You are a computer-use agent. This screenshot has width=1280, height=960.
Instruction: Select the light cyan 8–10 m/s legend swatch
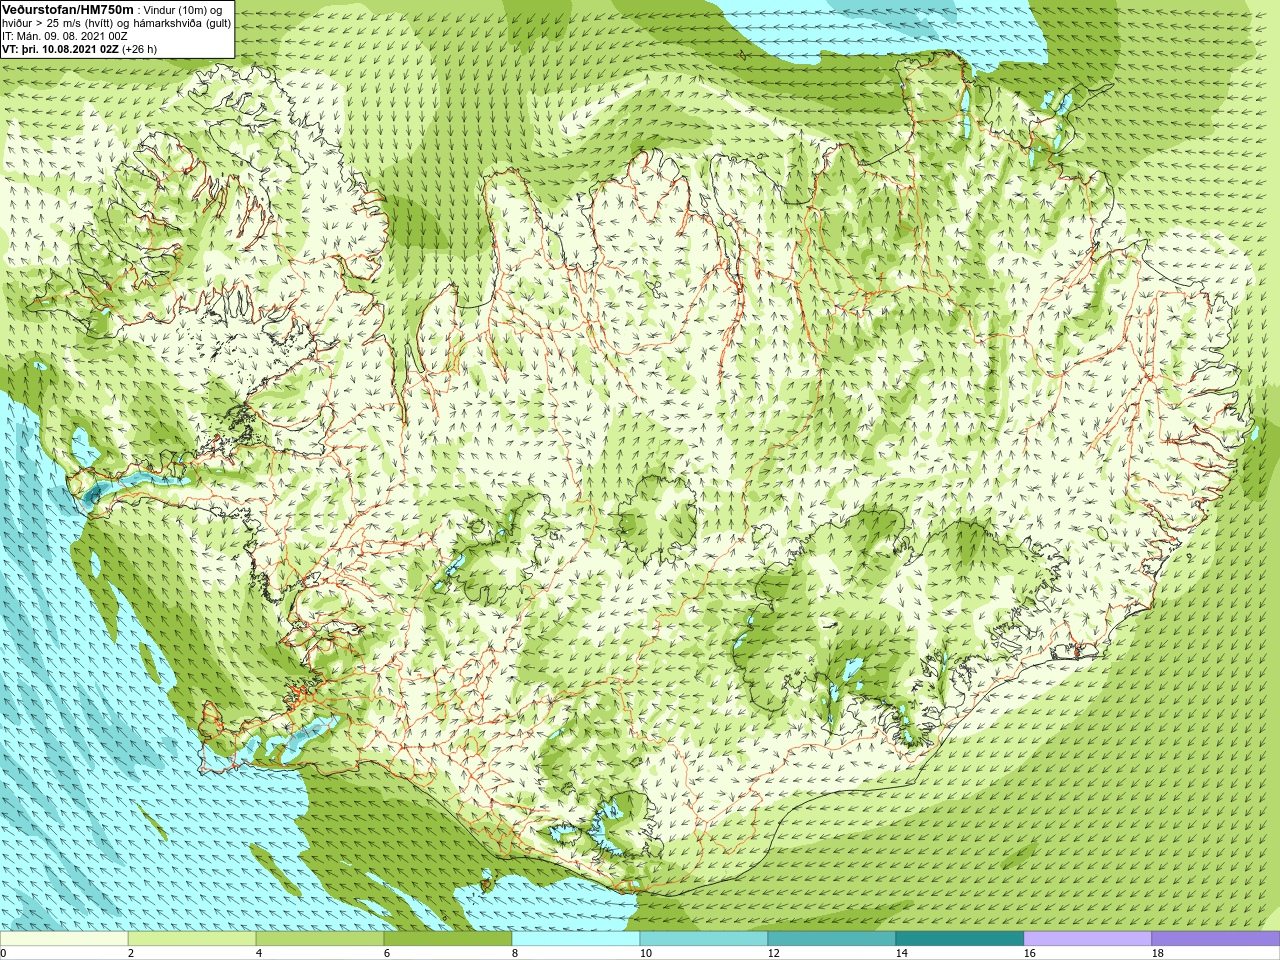[x=576, y=939]
